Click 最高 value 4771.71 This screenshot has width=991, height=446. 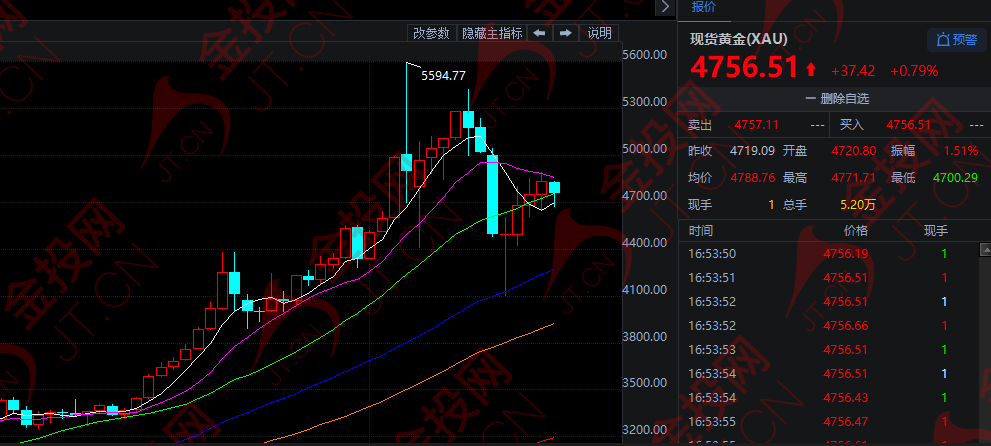[x=853, y=178]
